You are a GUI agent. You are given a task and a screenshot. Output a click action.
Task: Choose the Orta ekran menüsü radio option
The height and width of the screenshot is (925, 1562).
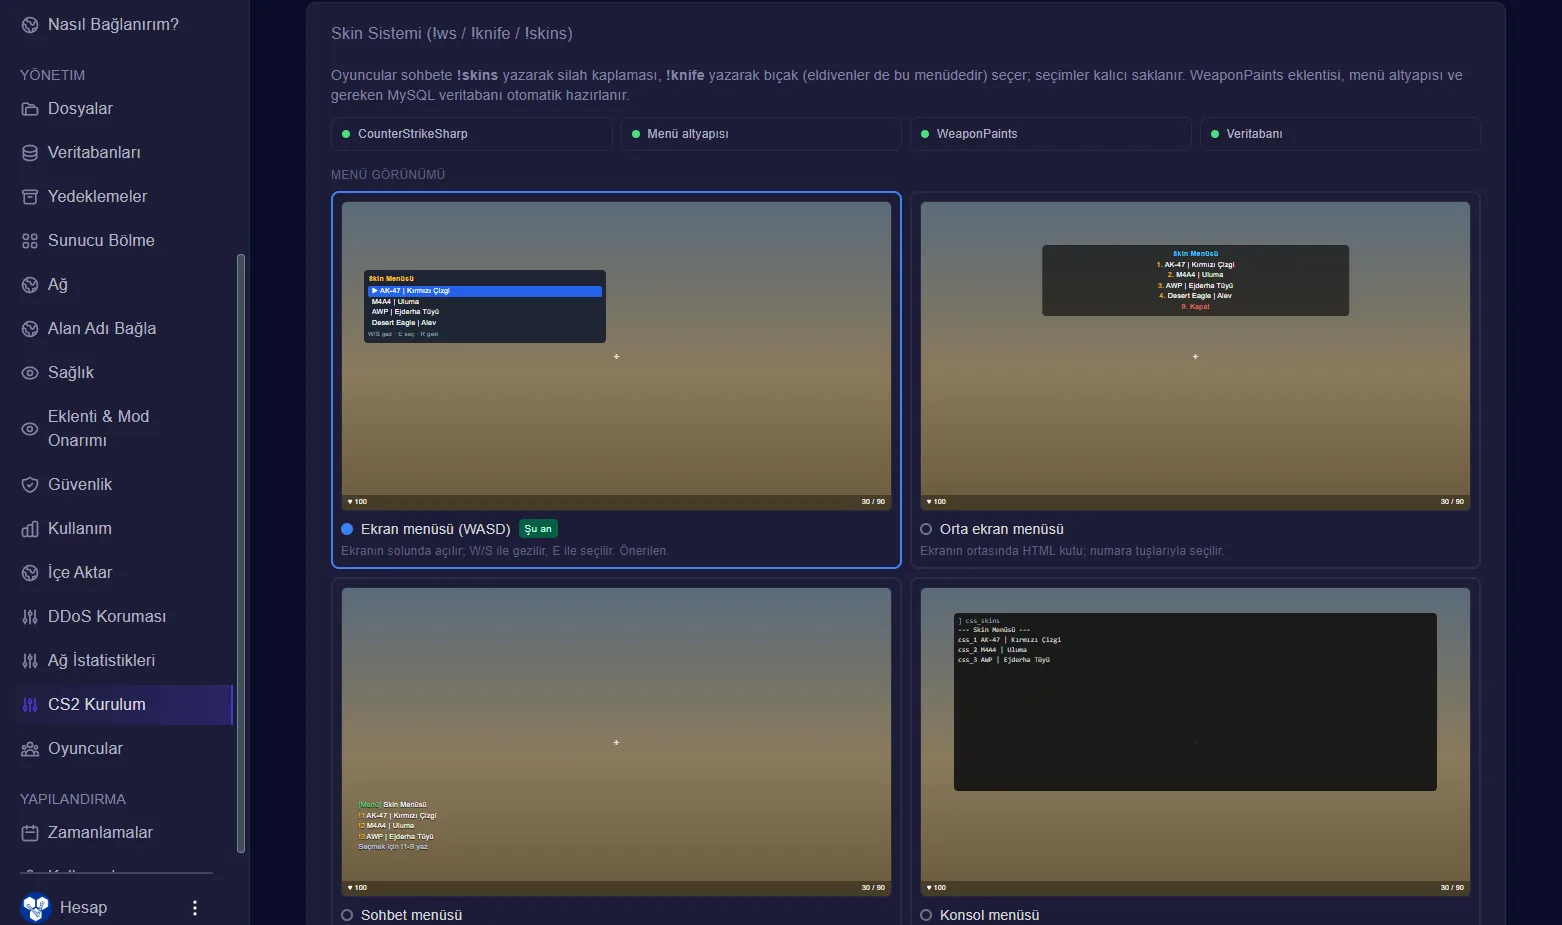click(926, 529)
